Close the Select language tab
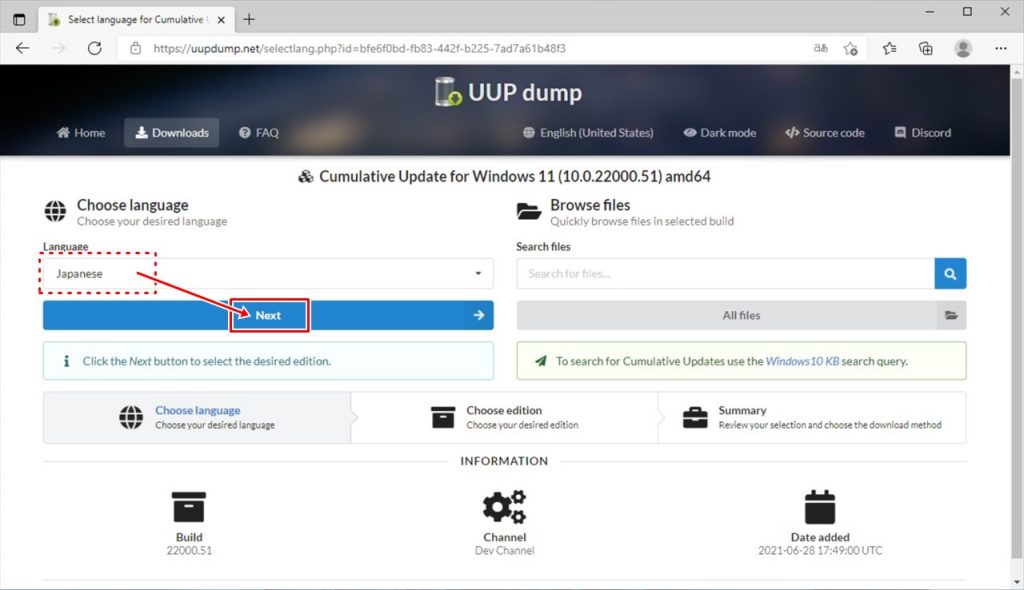 [x=221, y=20]
